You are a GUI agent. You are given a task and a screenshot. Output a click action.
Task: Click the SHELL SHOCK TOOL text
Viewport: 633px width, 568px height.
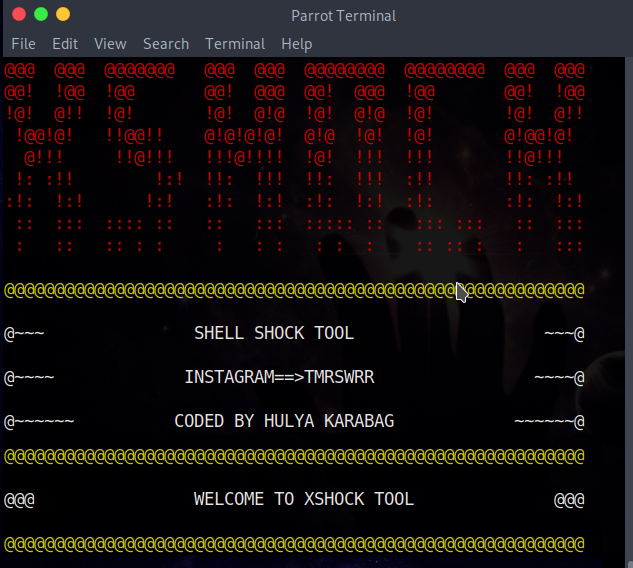point(274,333)
